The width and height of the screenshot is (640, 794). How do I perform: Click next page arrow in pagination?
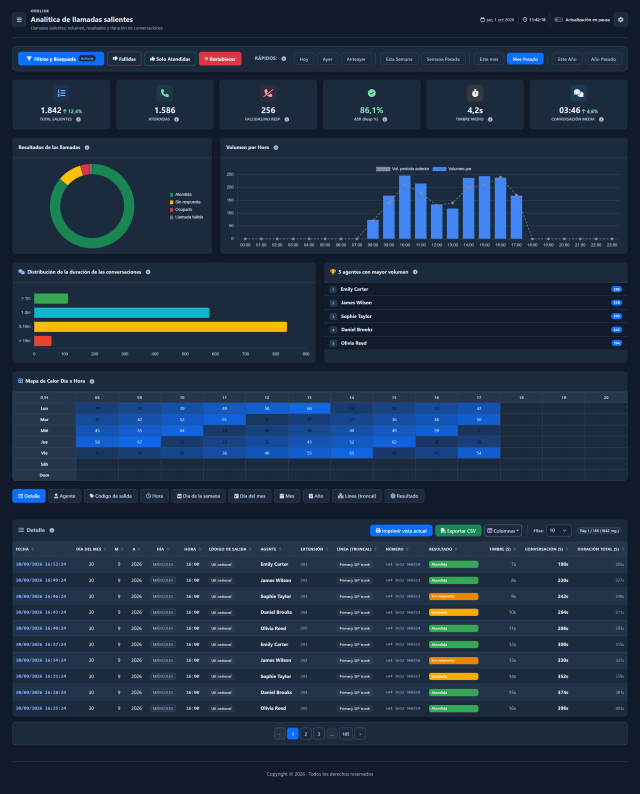click(x=360, y=734)
